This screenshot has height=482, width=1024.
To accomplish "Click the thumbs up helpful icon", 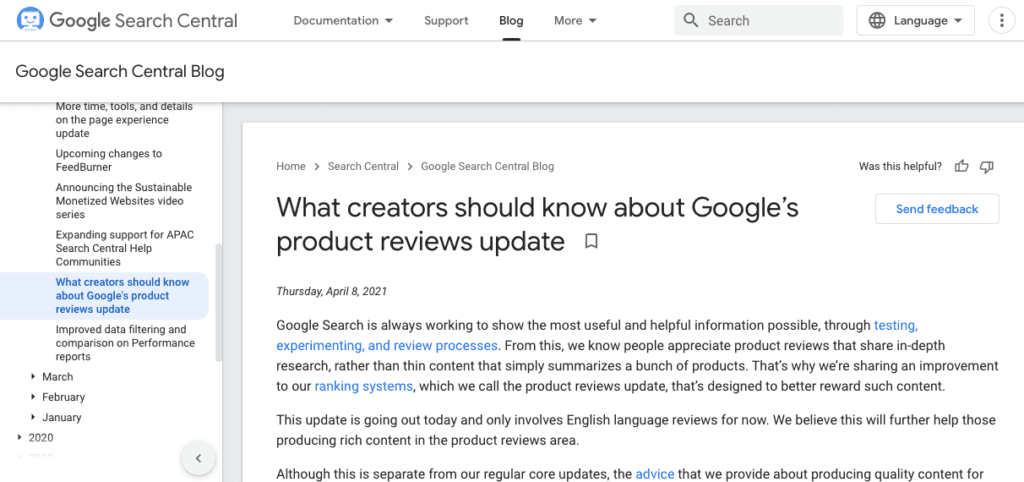I will click(x=961, y=167).
